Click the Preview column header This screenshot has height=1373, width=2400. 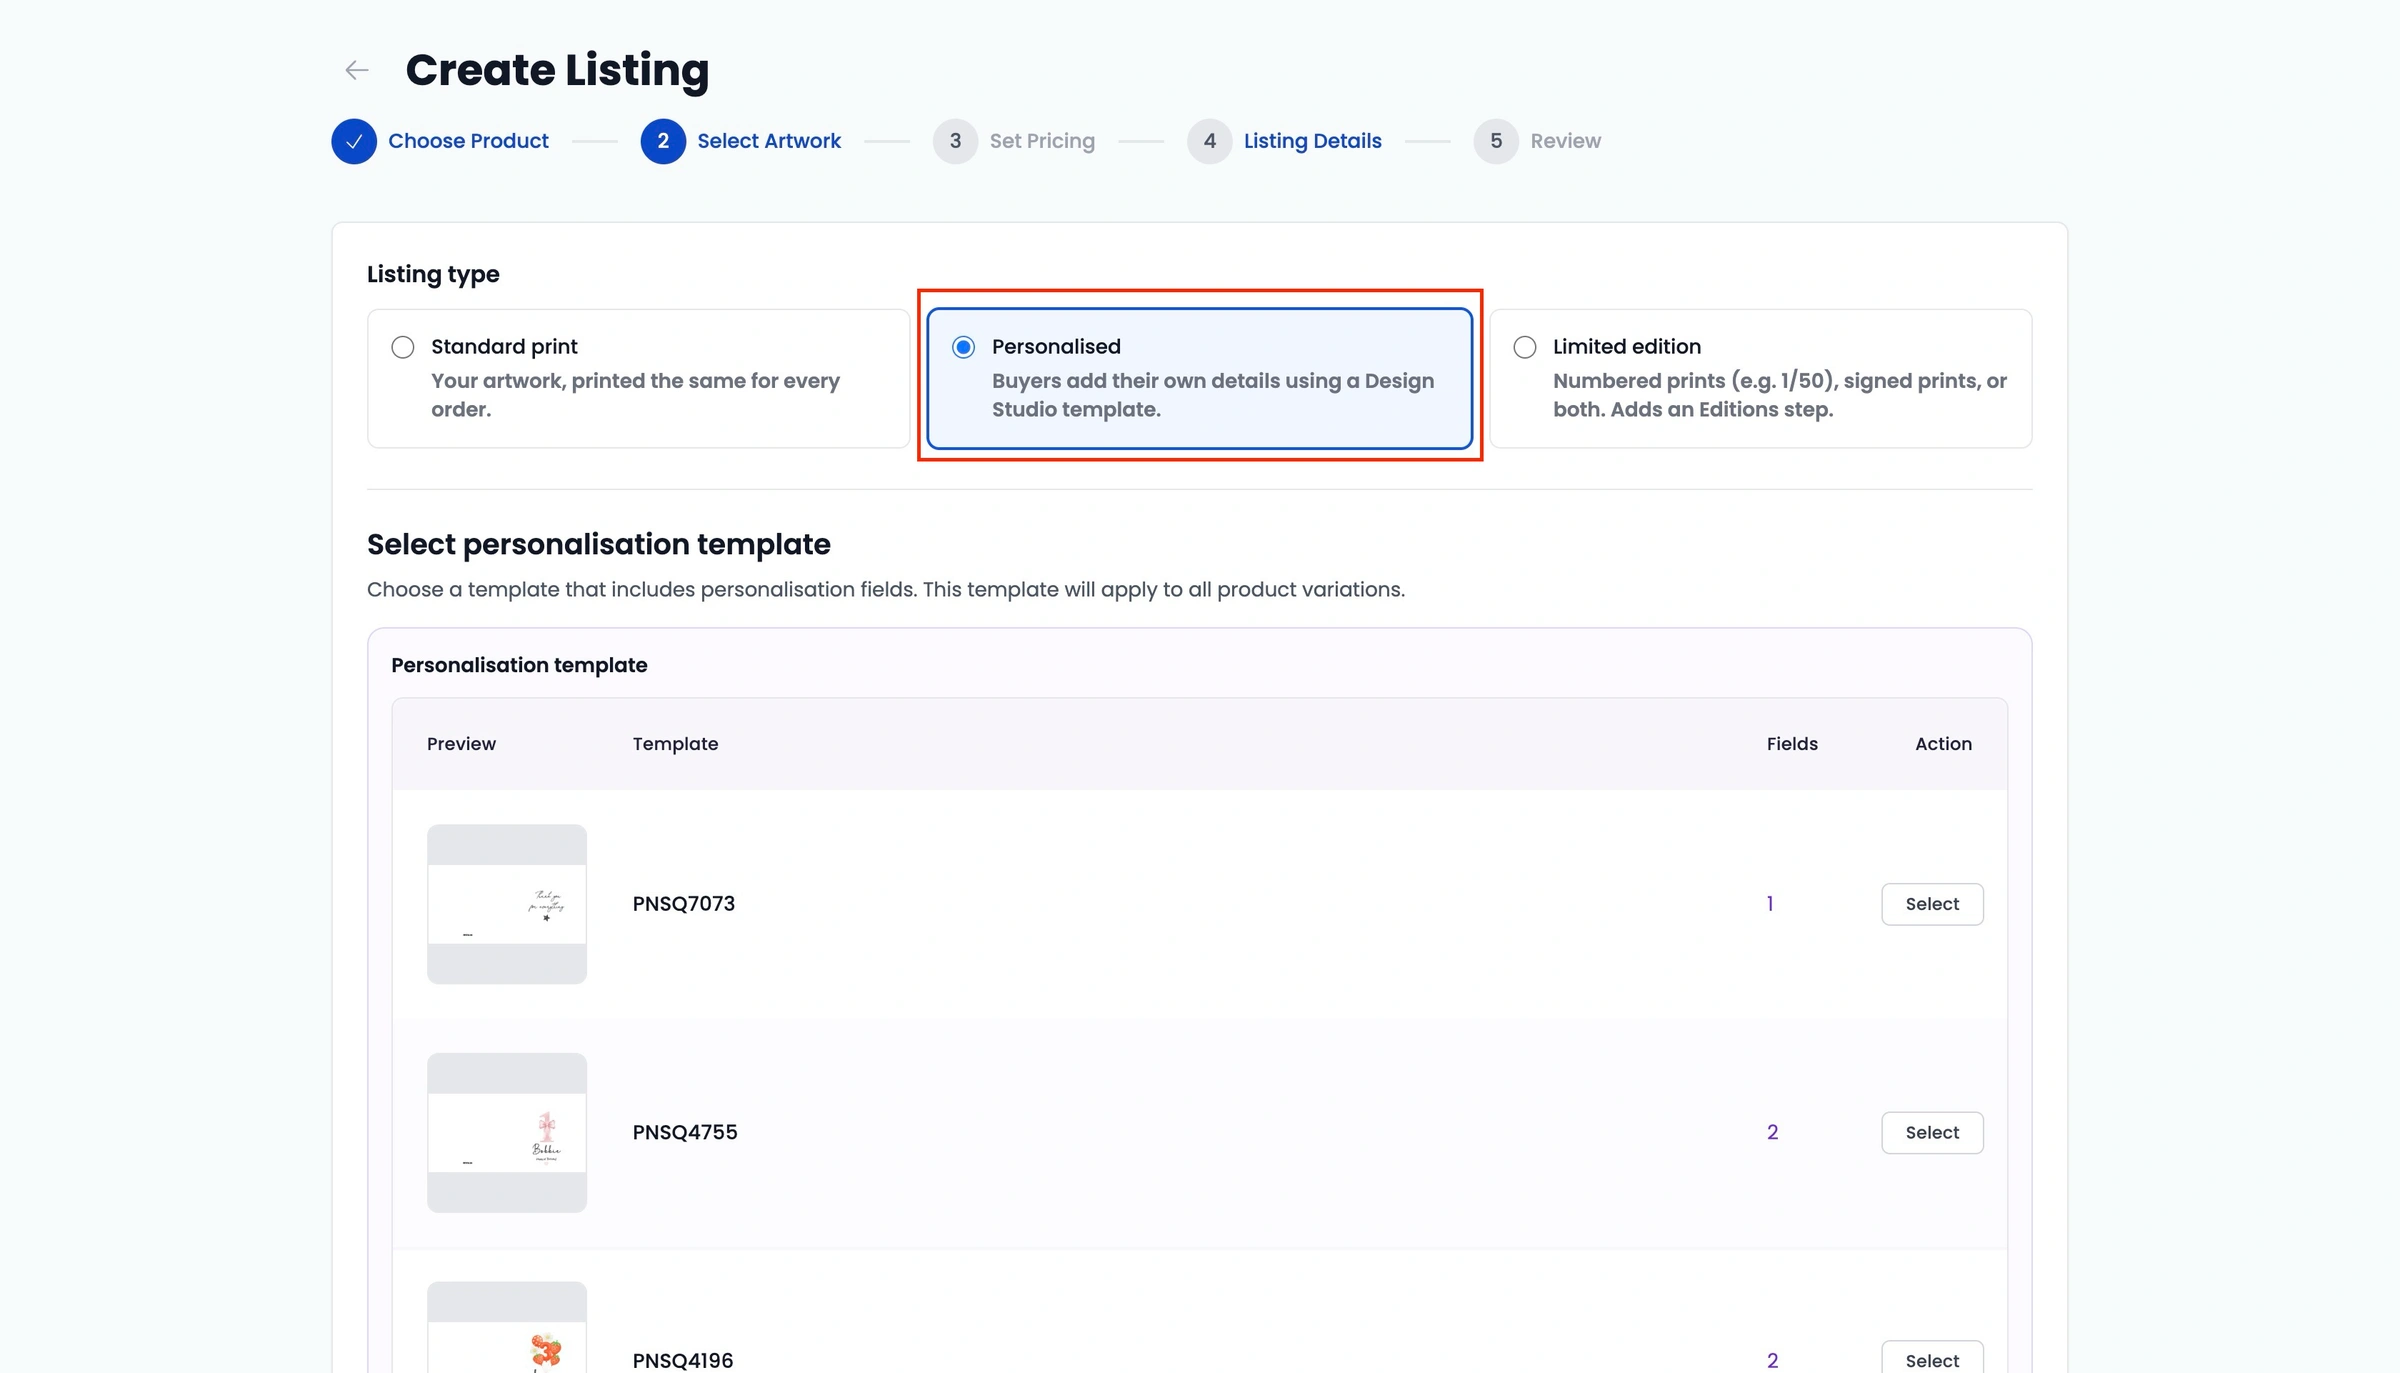(461, 744)
